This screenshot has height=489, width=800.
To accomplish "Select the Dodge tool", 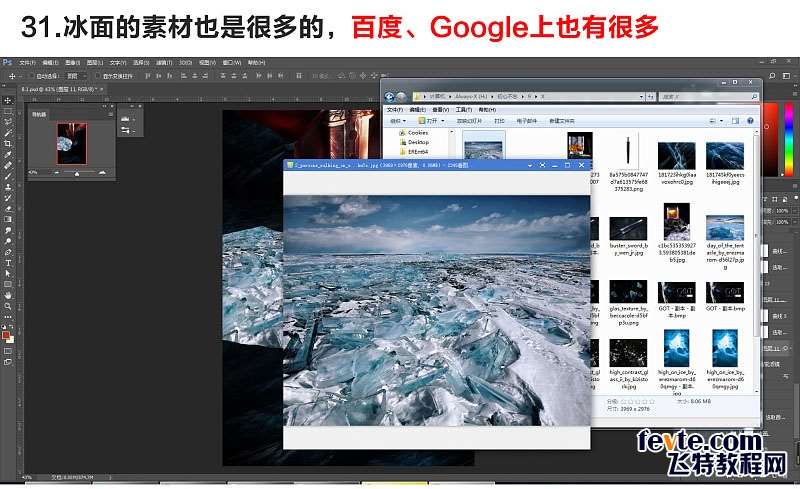I will pos(8,241).
